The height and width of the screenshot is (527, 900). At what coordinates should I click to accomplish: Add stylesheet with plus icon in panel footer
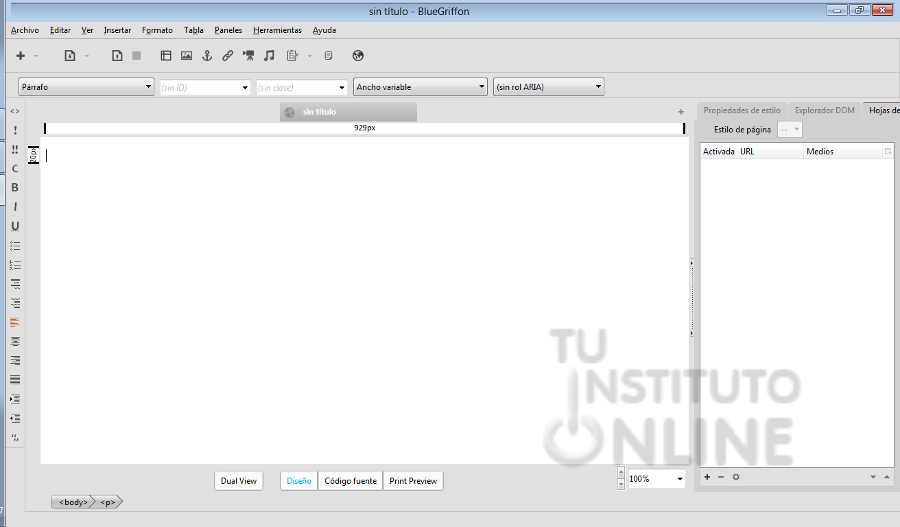click(x=707, y=477)
